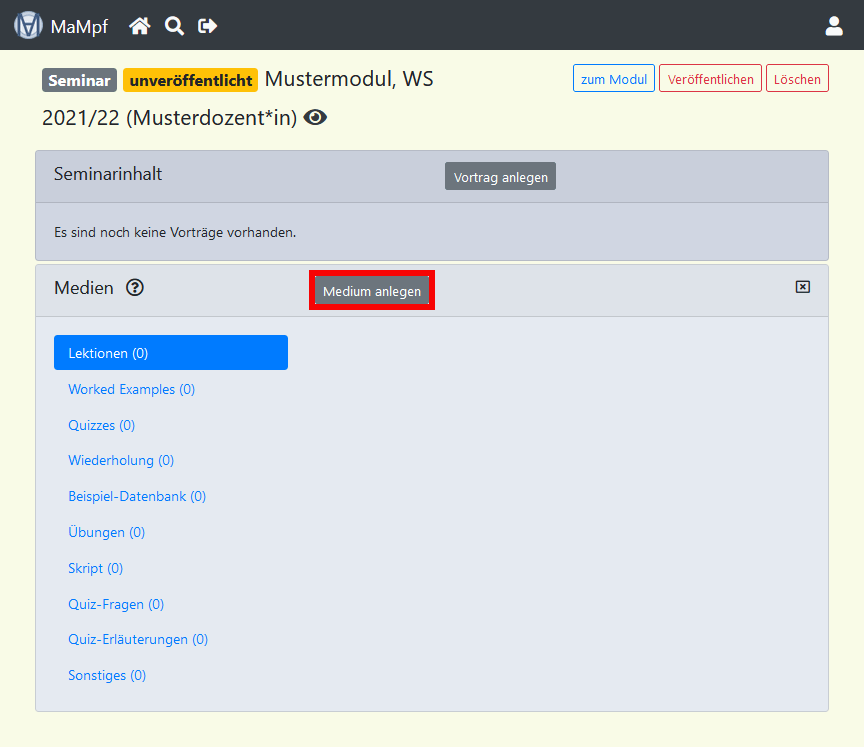Collapse the Medien panel with X icon

[x=802, y=287]
